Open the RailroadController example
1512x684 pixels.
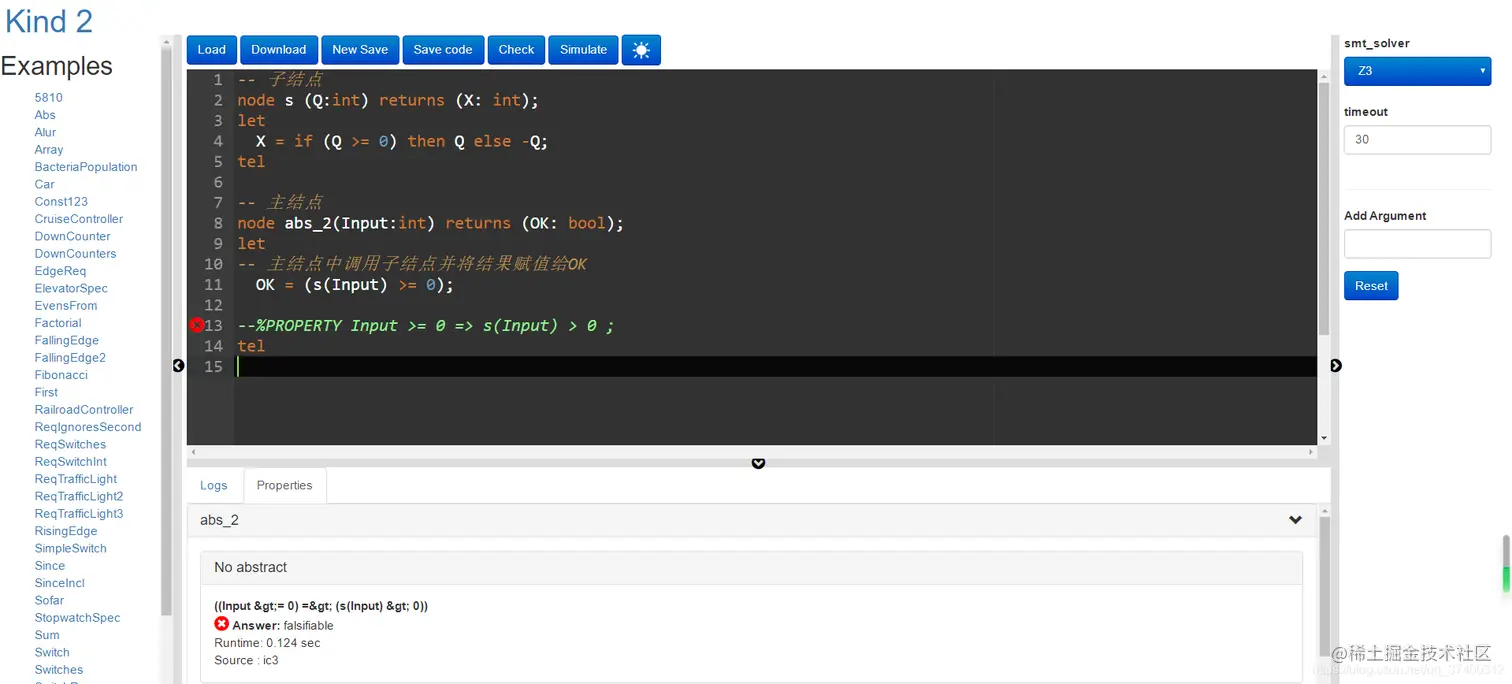pos(84,410)
